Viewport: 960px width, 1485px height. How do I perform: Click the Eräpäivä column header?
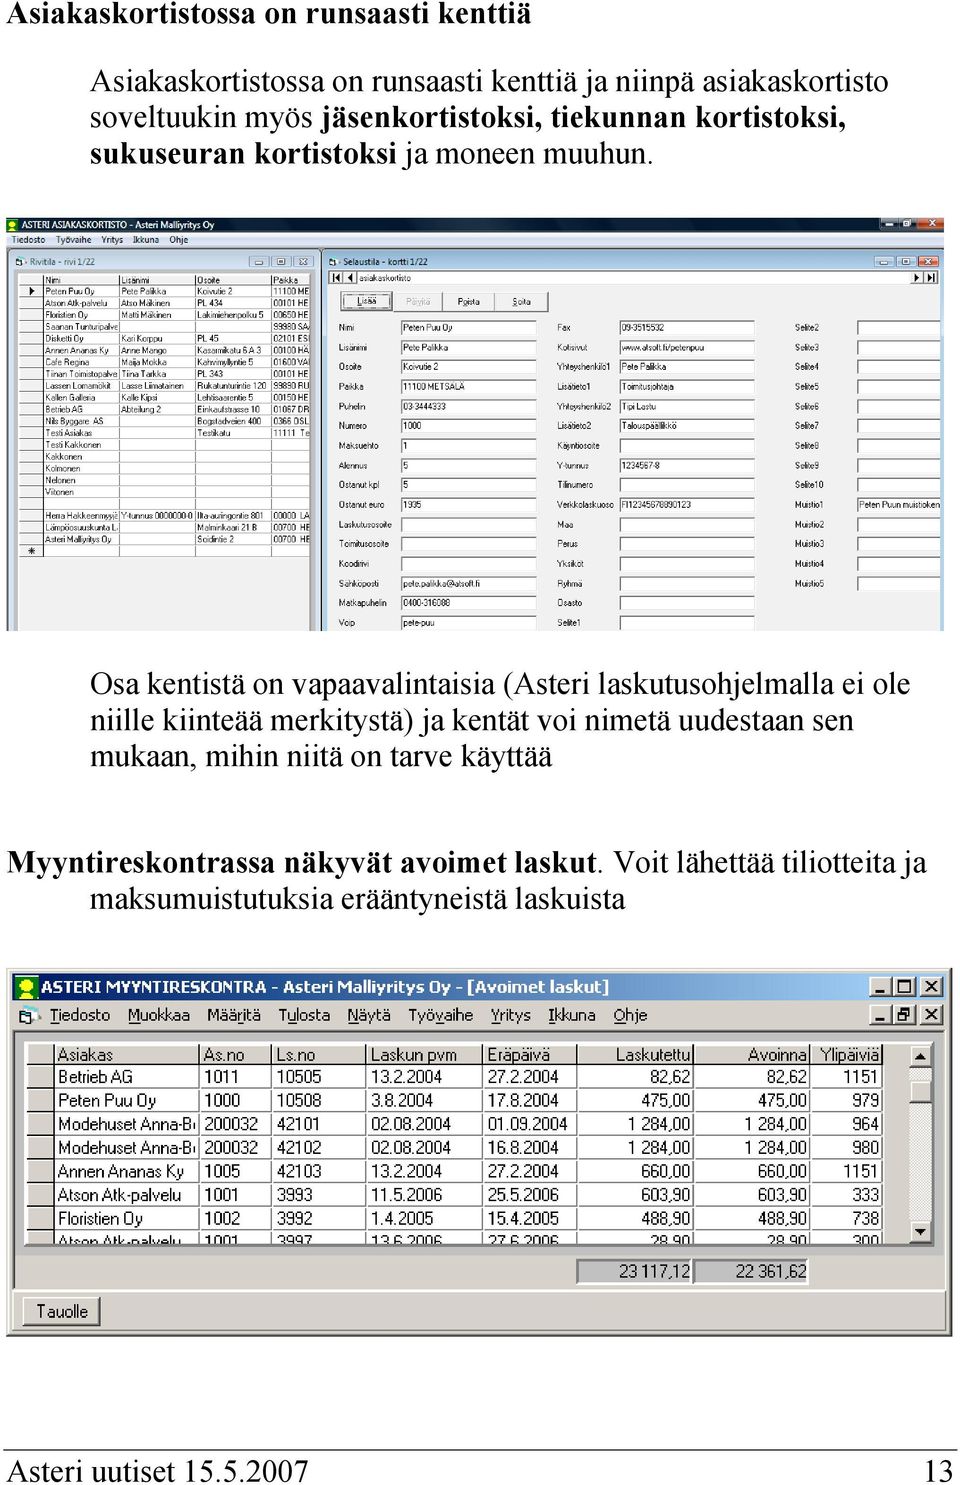pyautogui.click(x=530, y=1054)
